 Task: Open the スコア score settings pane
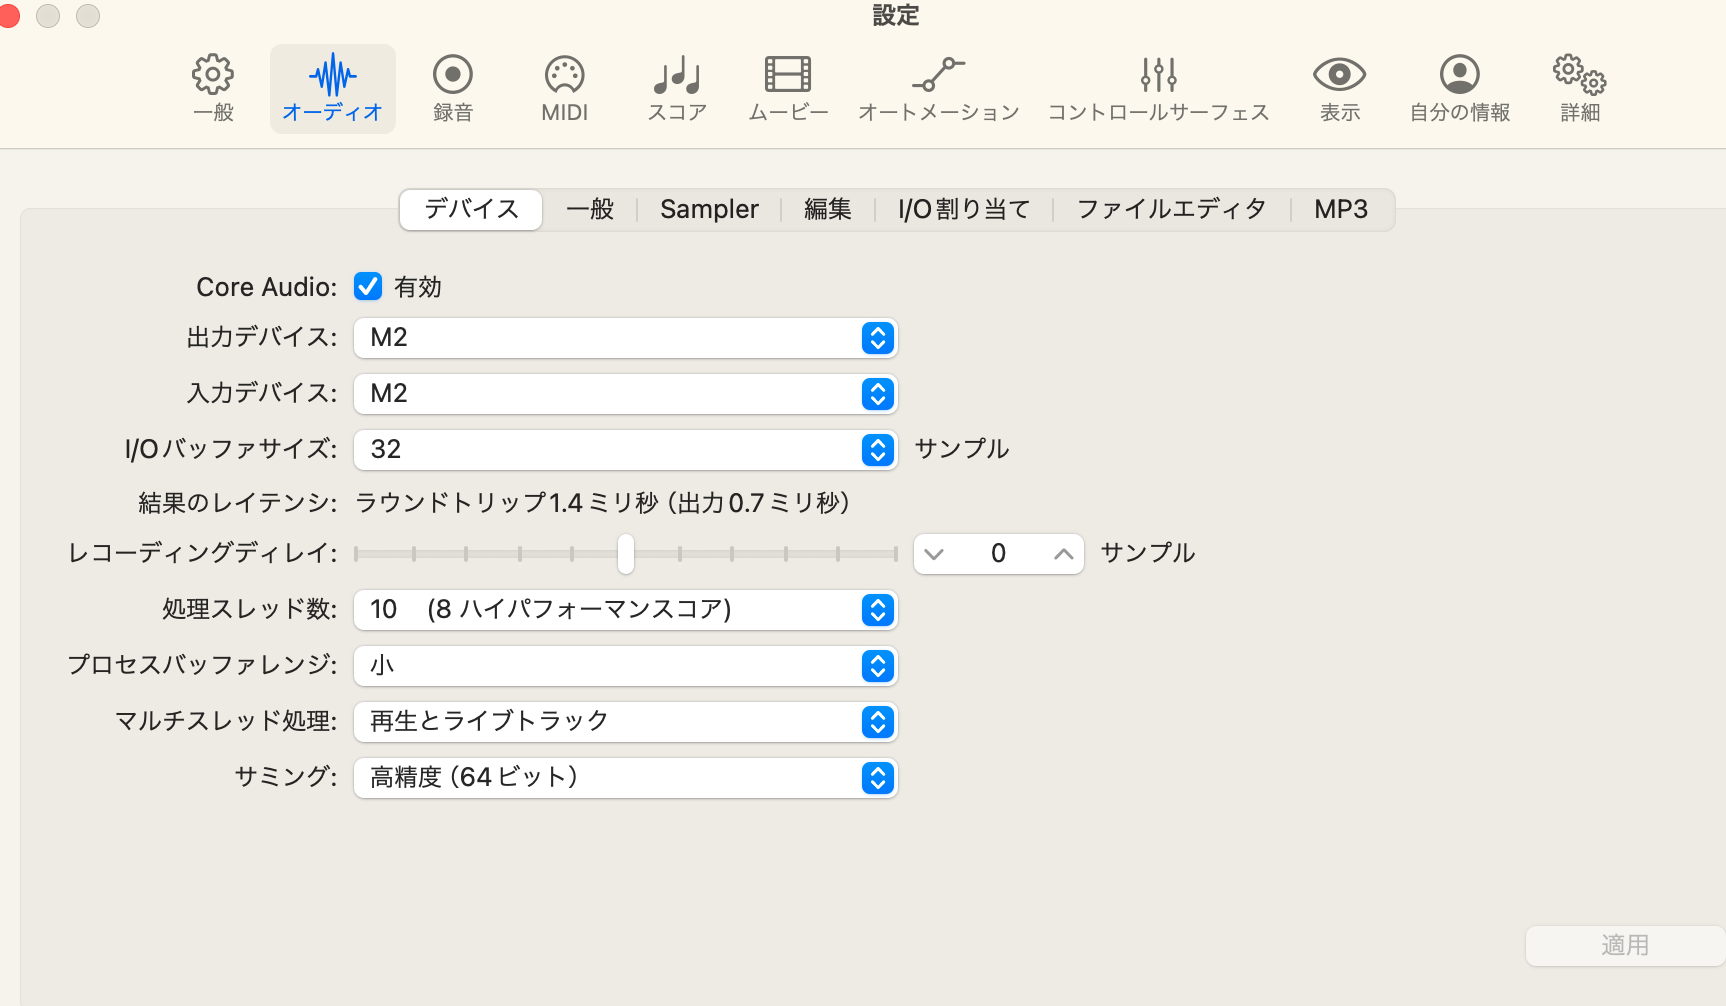coord(677,88)
